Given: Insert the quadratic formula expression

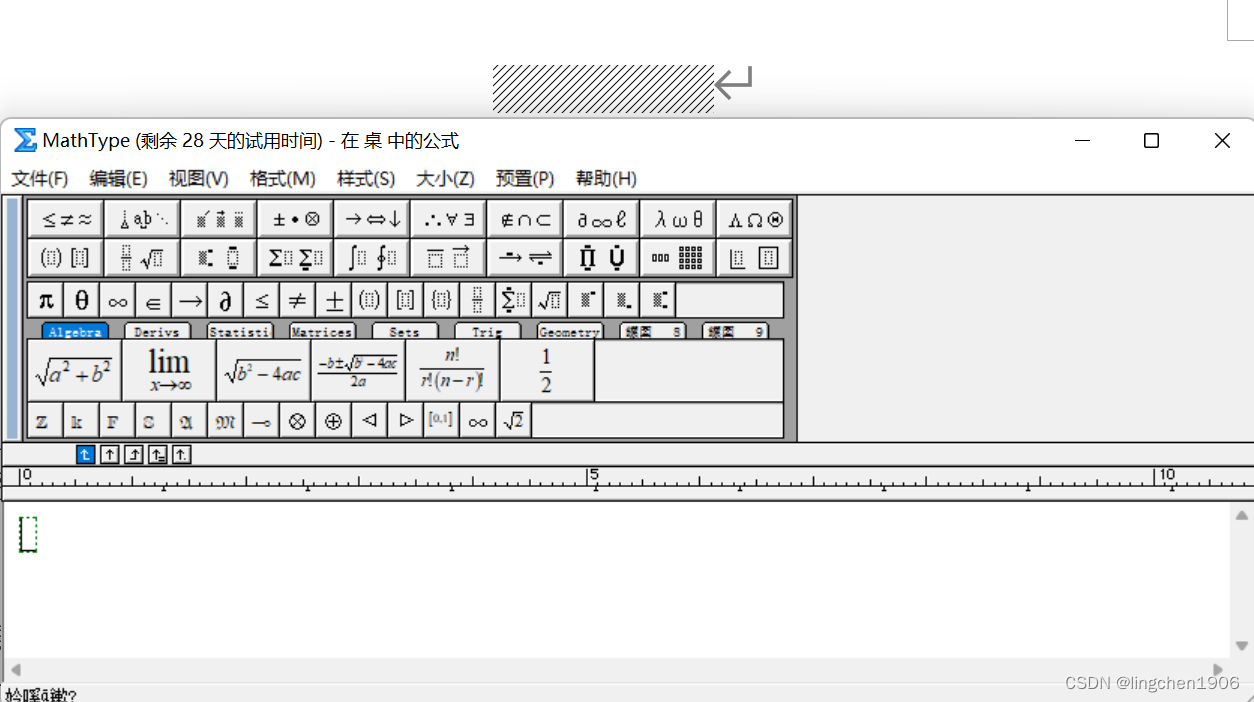Looking at the screenshot, I should tap(358, 371).
